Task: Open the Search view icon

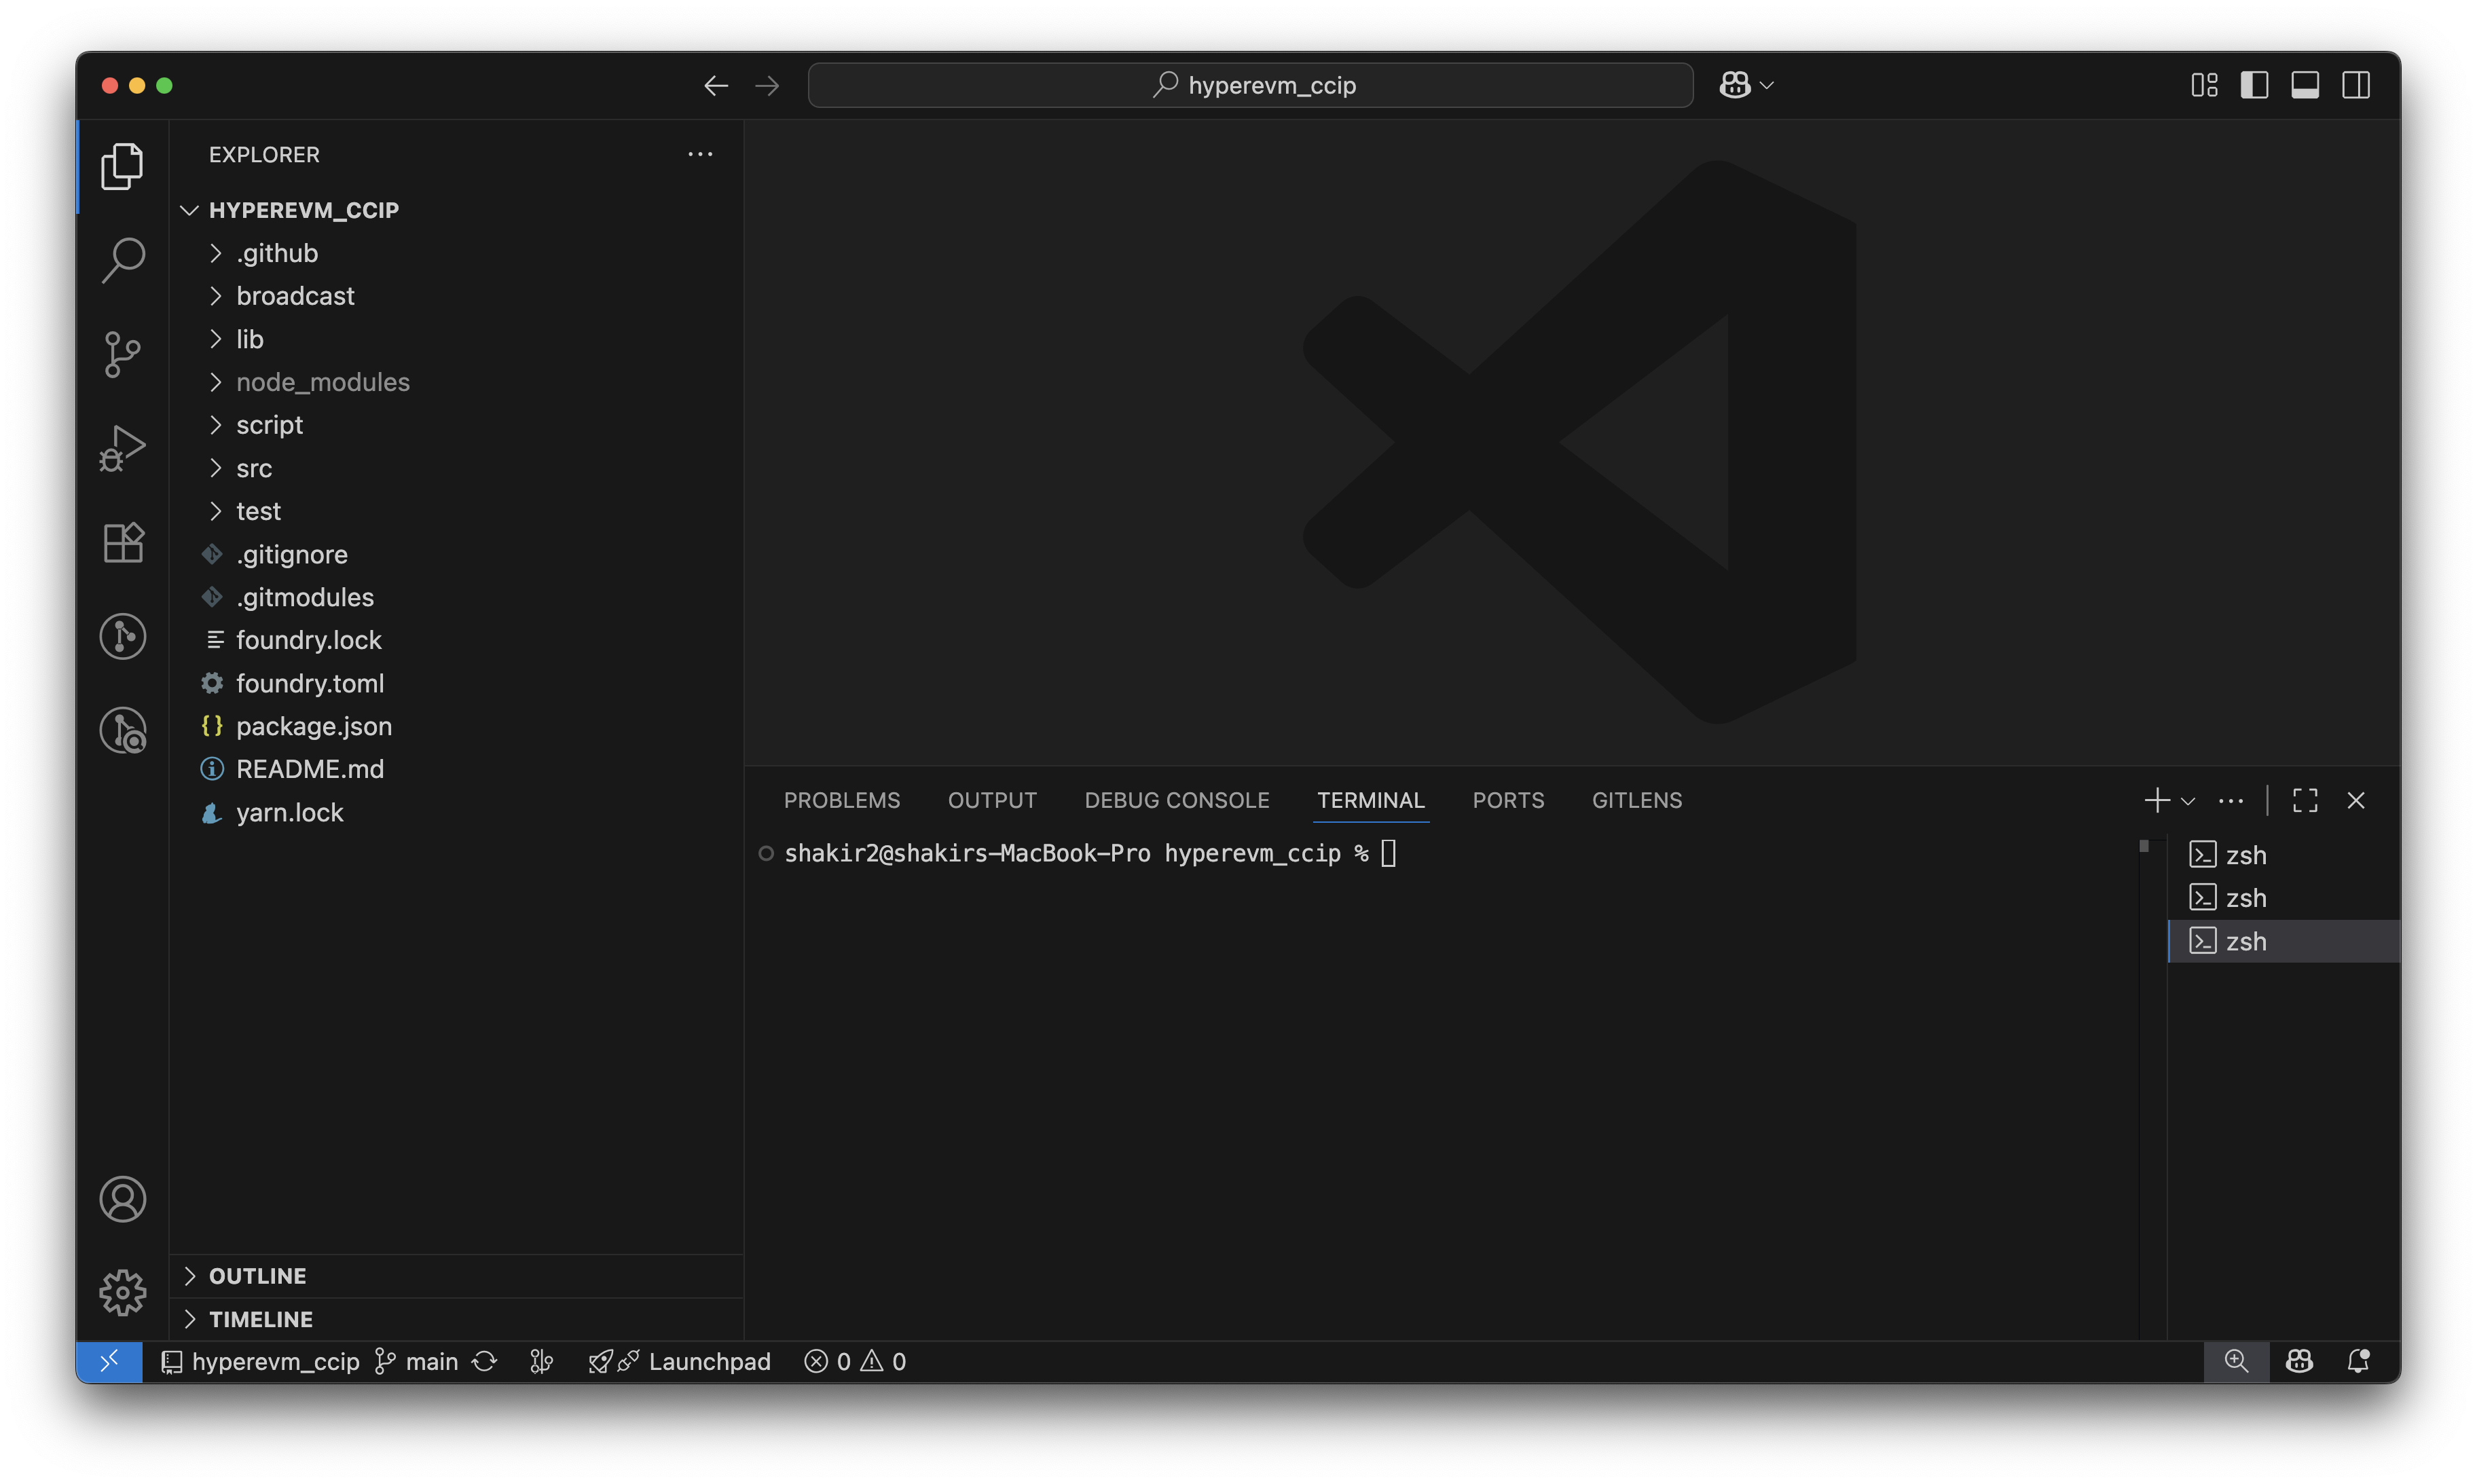Action: [122, 260]
